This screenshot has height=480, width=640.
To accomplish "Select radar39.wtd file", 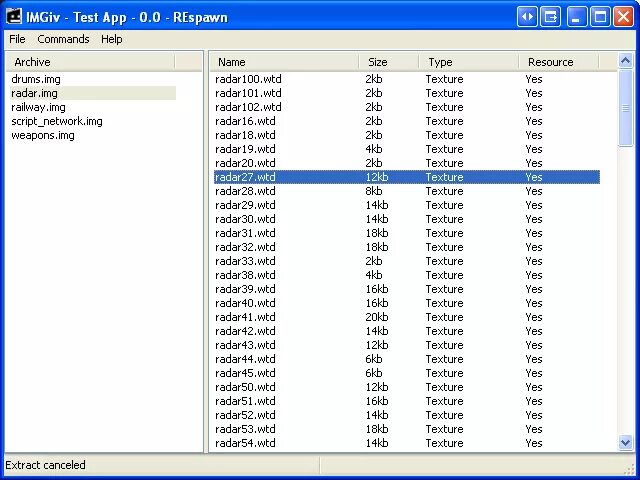I will point(407,289).
